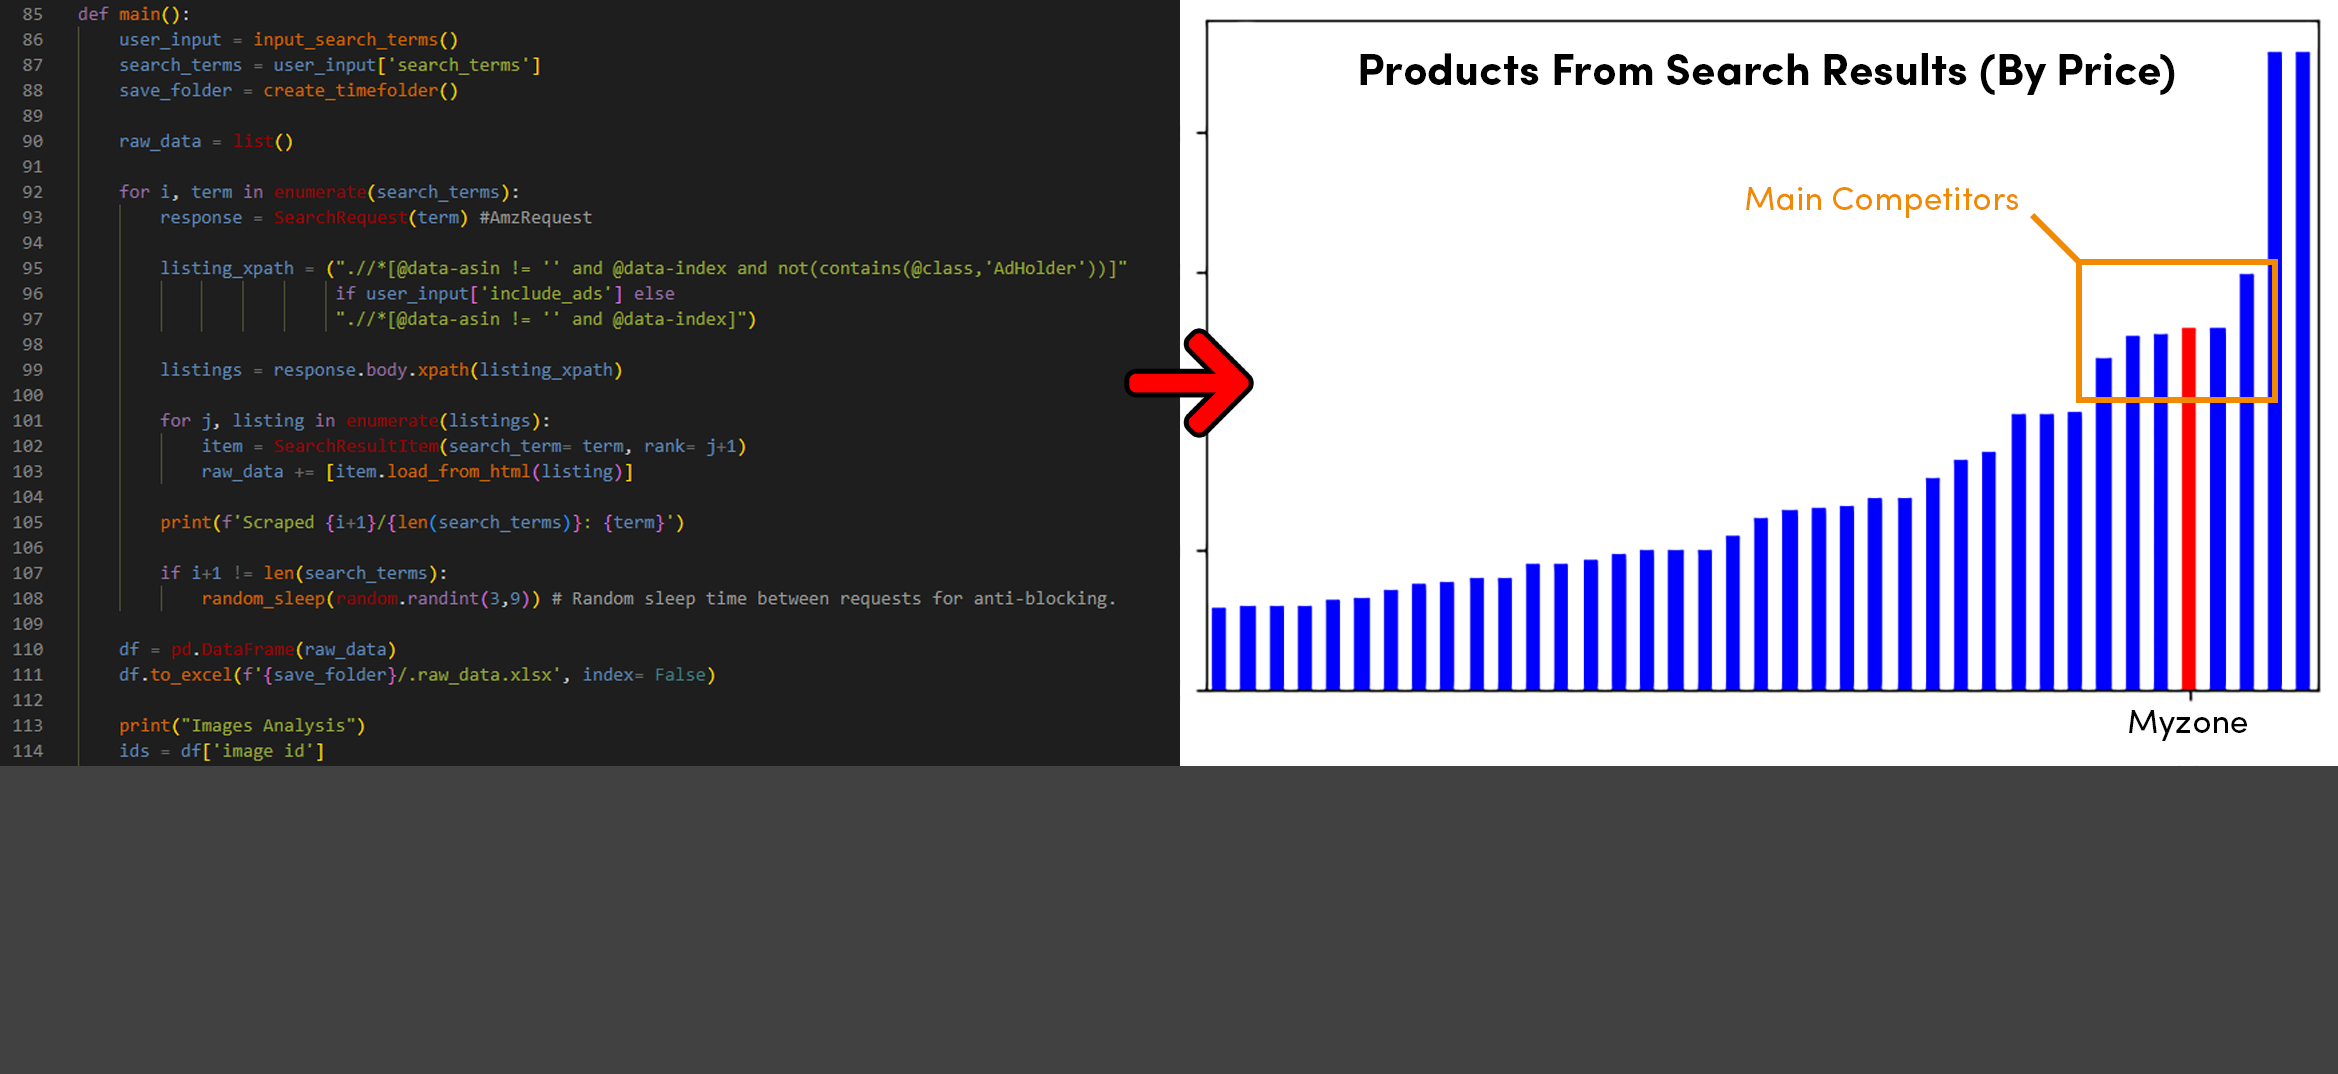The width and height of the screenshot is (2338, 1074).
Task: Click "if user_input['include_ads'] else" text
Action: pyautogui.click(x=505, y=293)
